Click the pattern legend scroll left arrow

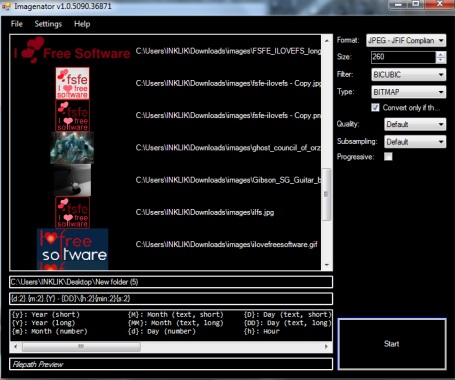[x=15, y=347]
